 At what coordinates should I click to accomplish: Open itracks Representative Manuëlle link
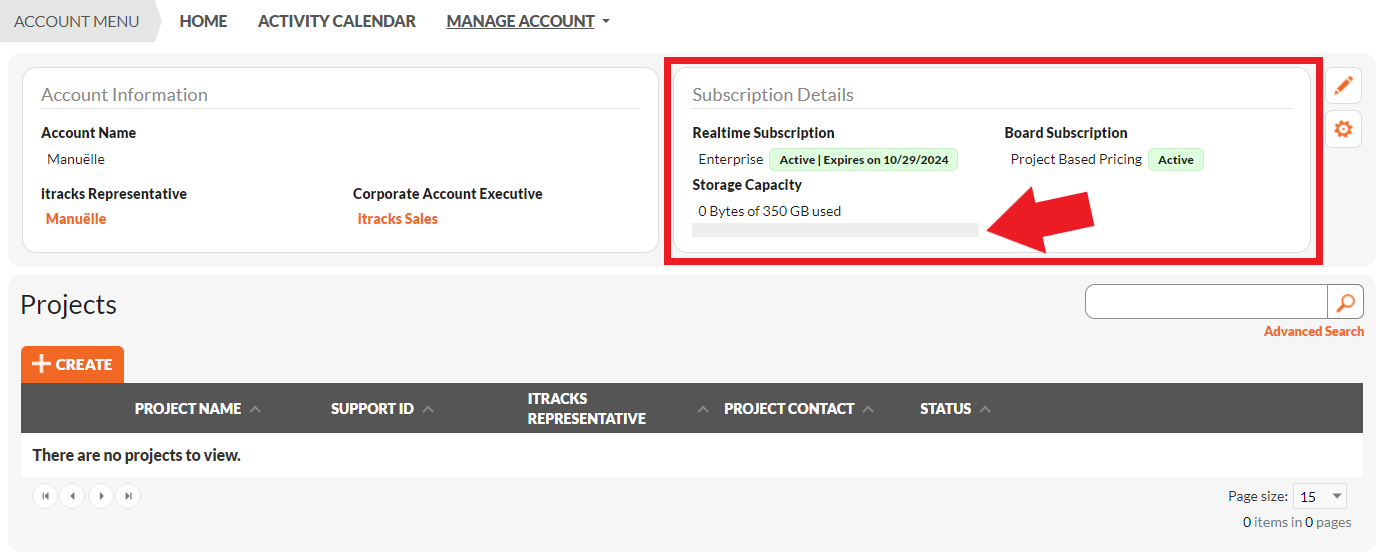[x=76, y=219]
